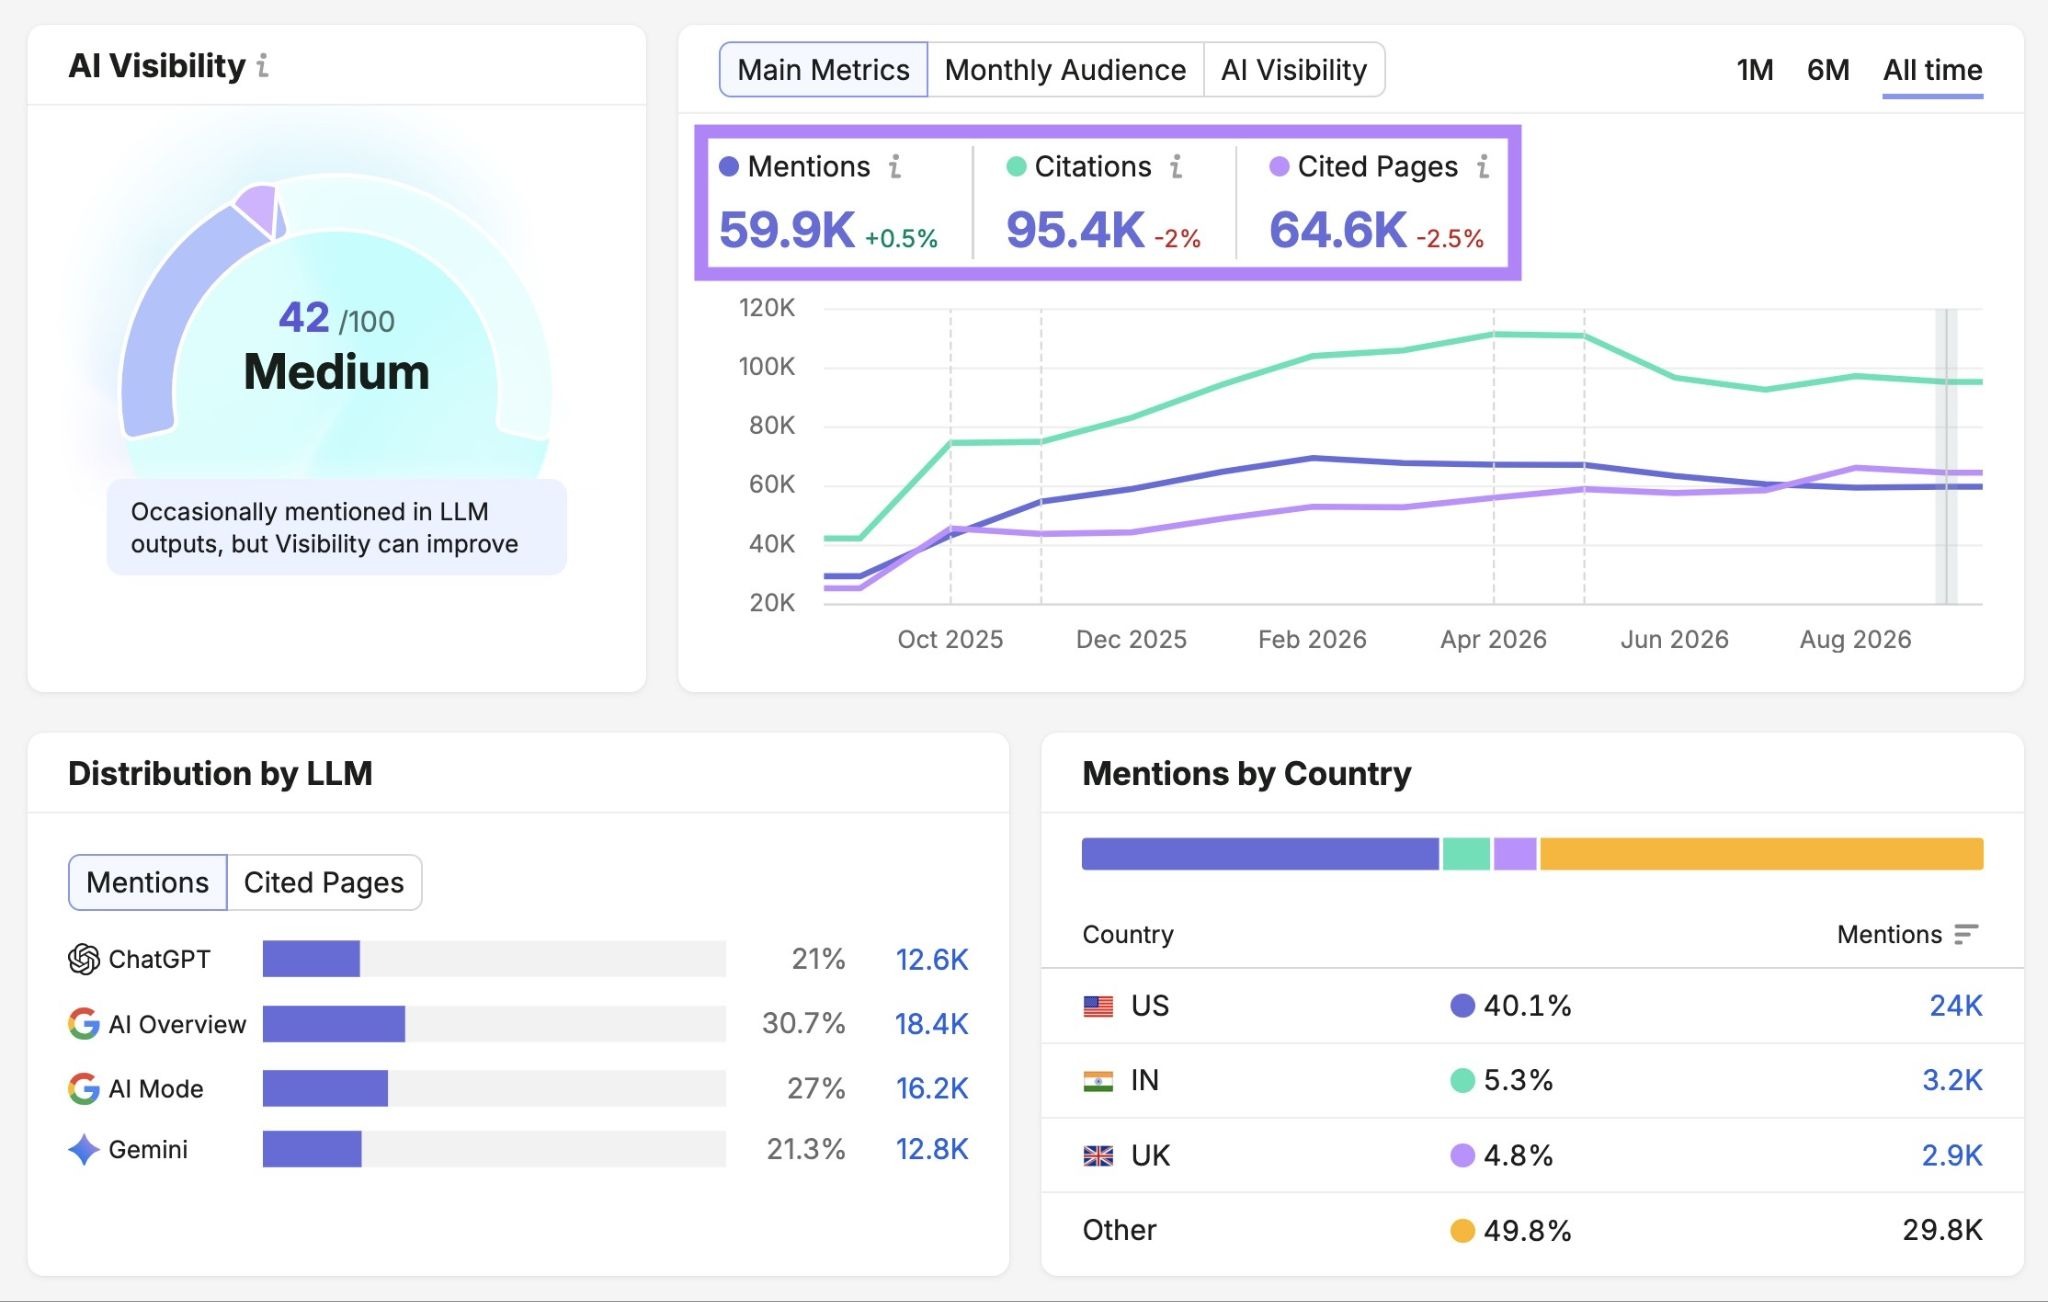Open Gemini 12.8K mentions link

coord(931,1150)
